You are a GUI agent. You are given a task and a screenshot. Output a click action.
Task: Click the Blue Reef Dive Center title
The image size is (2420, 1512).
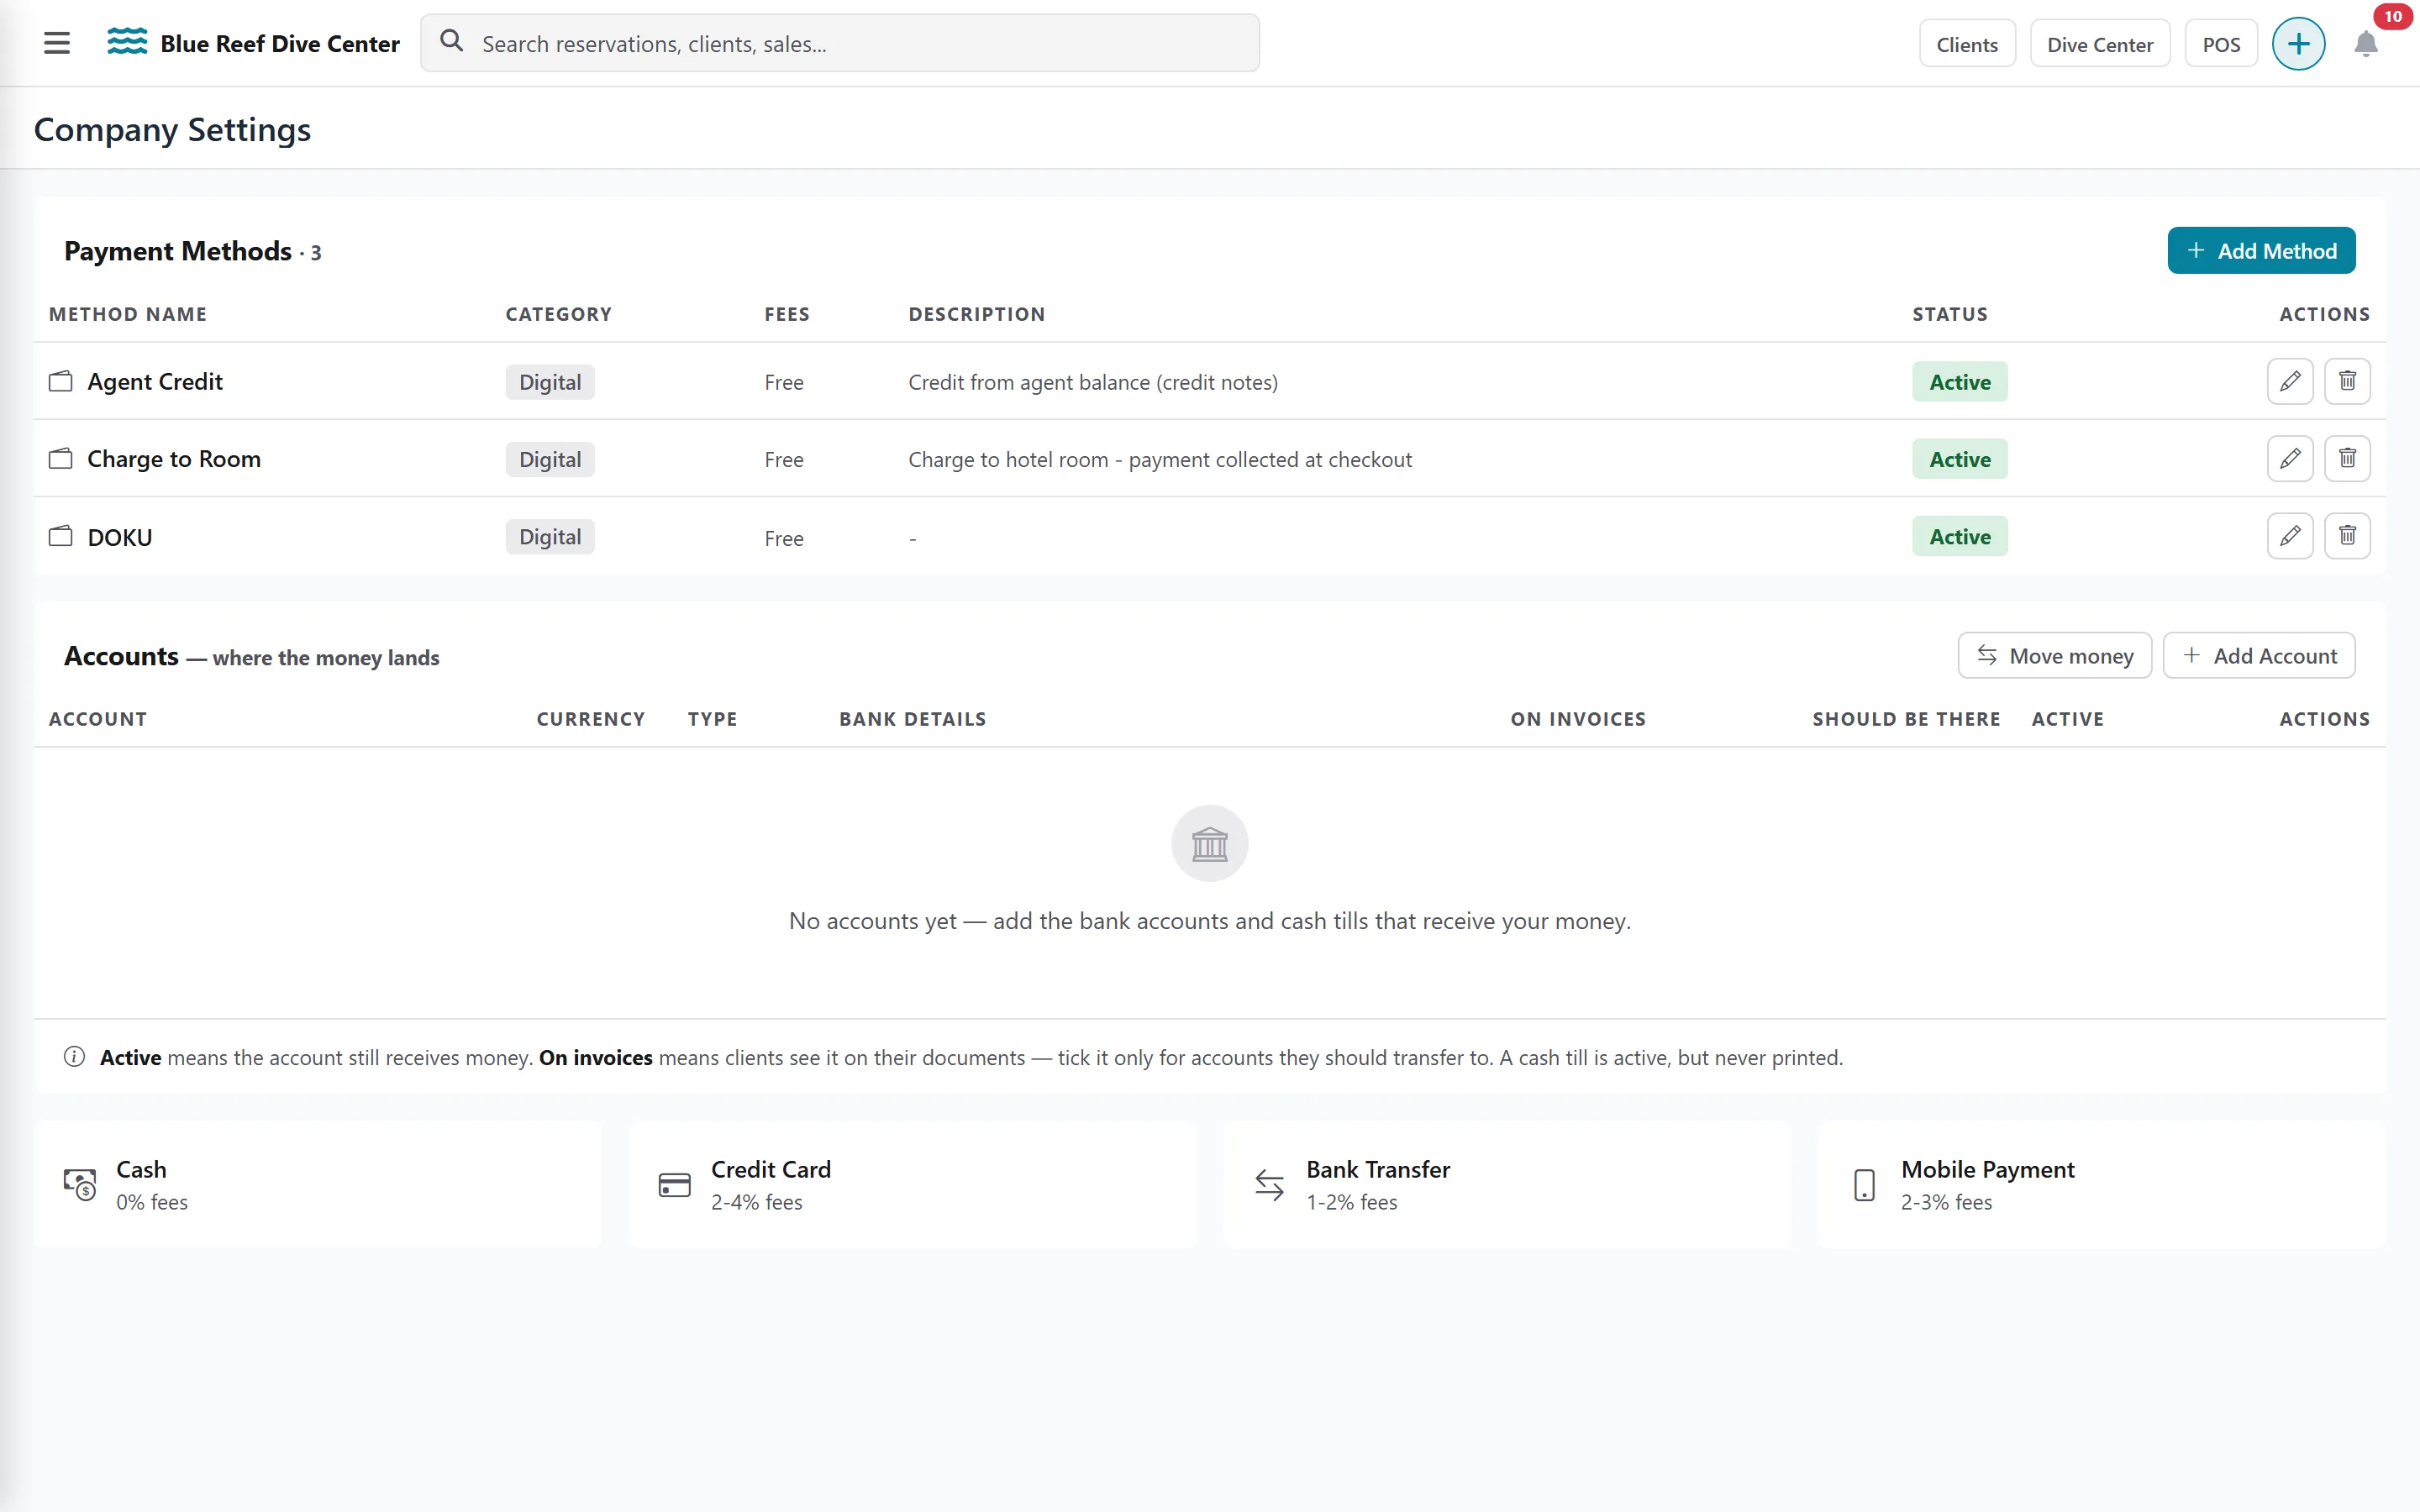(280, 43)
